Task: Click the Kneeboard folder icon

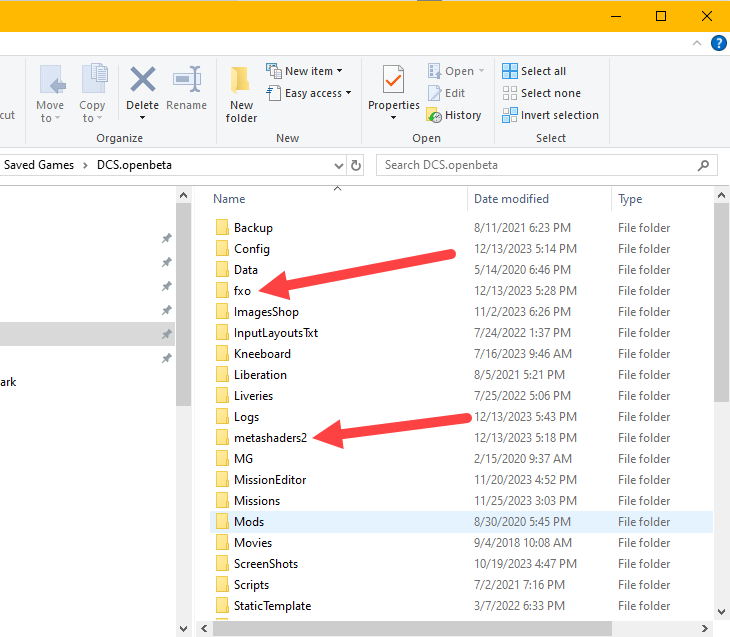Action: point(223,353)
